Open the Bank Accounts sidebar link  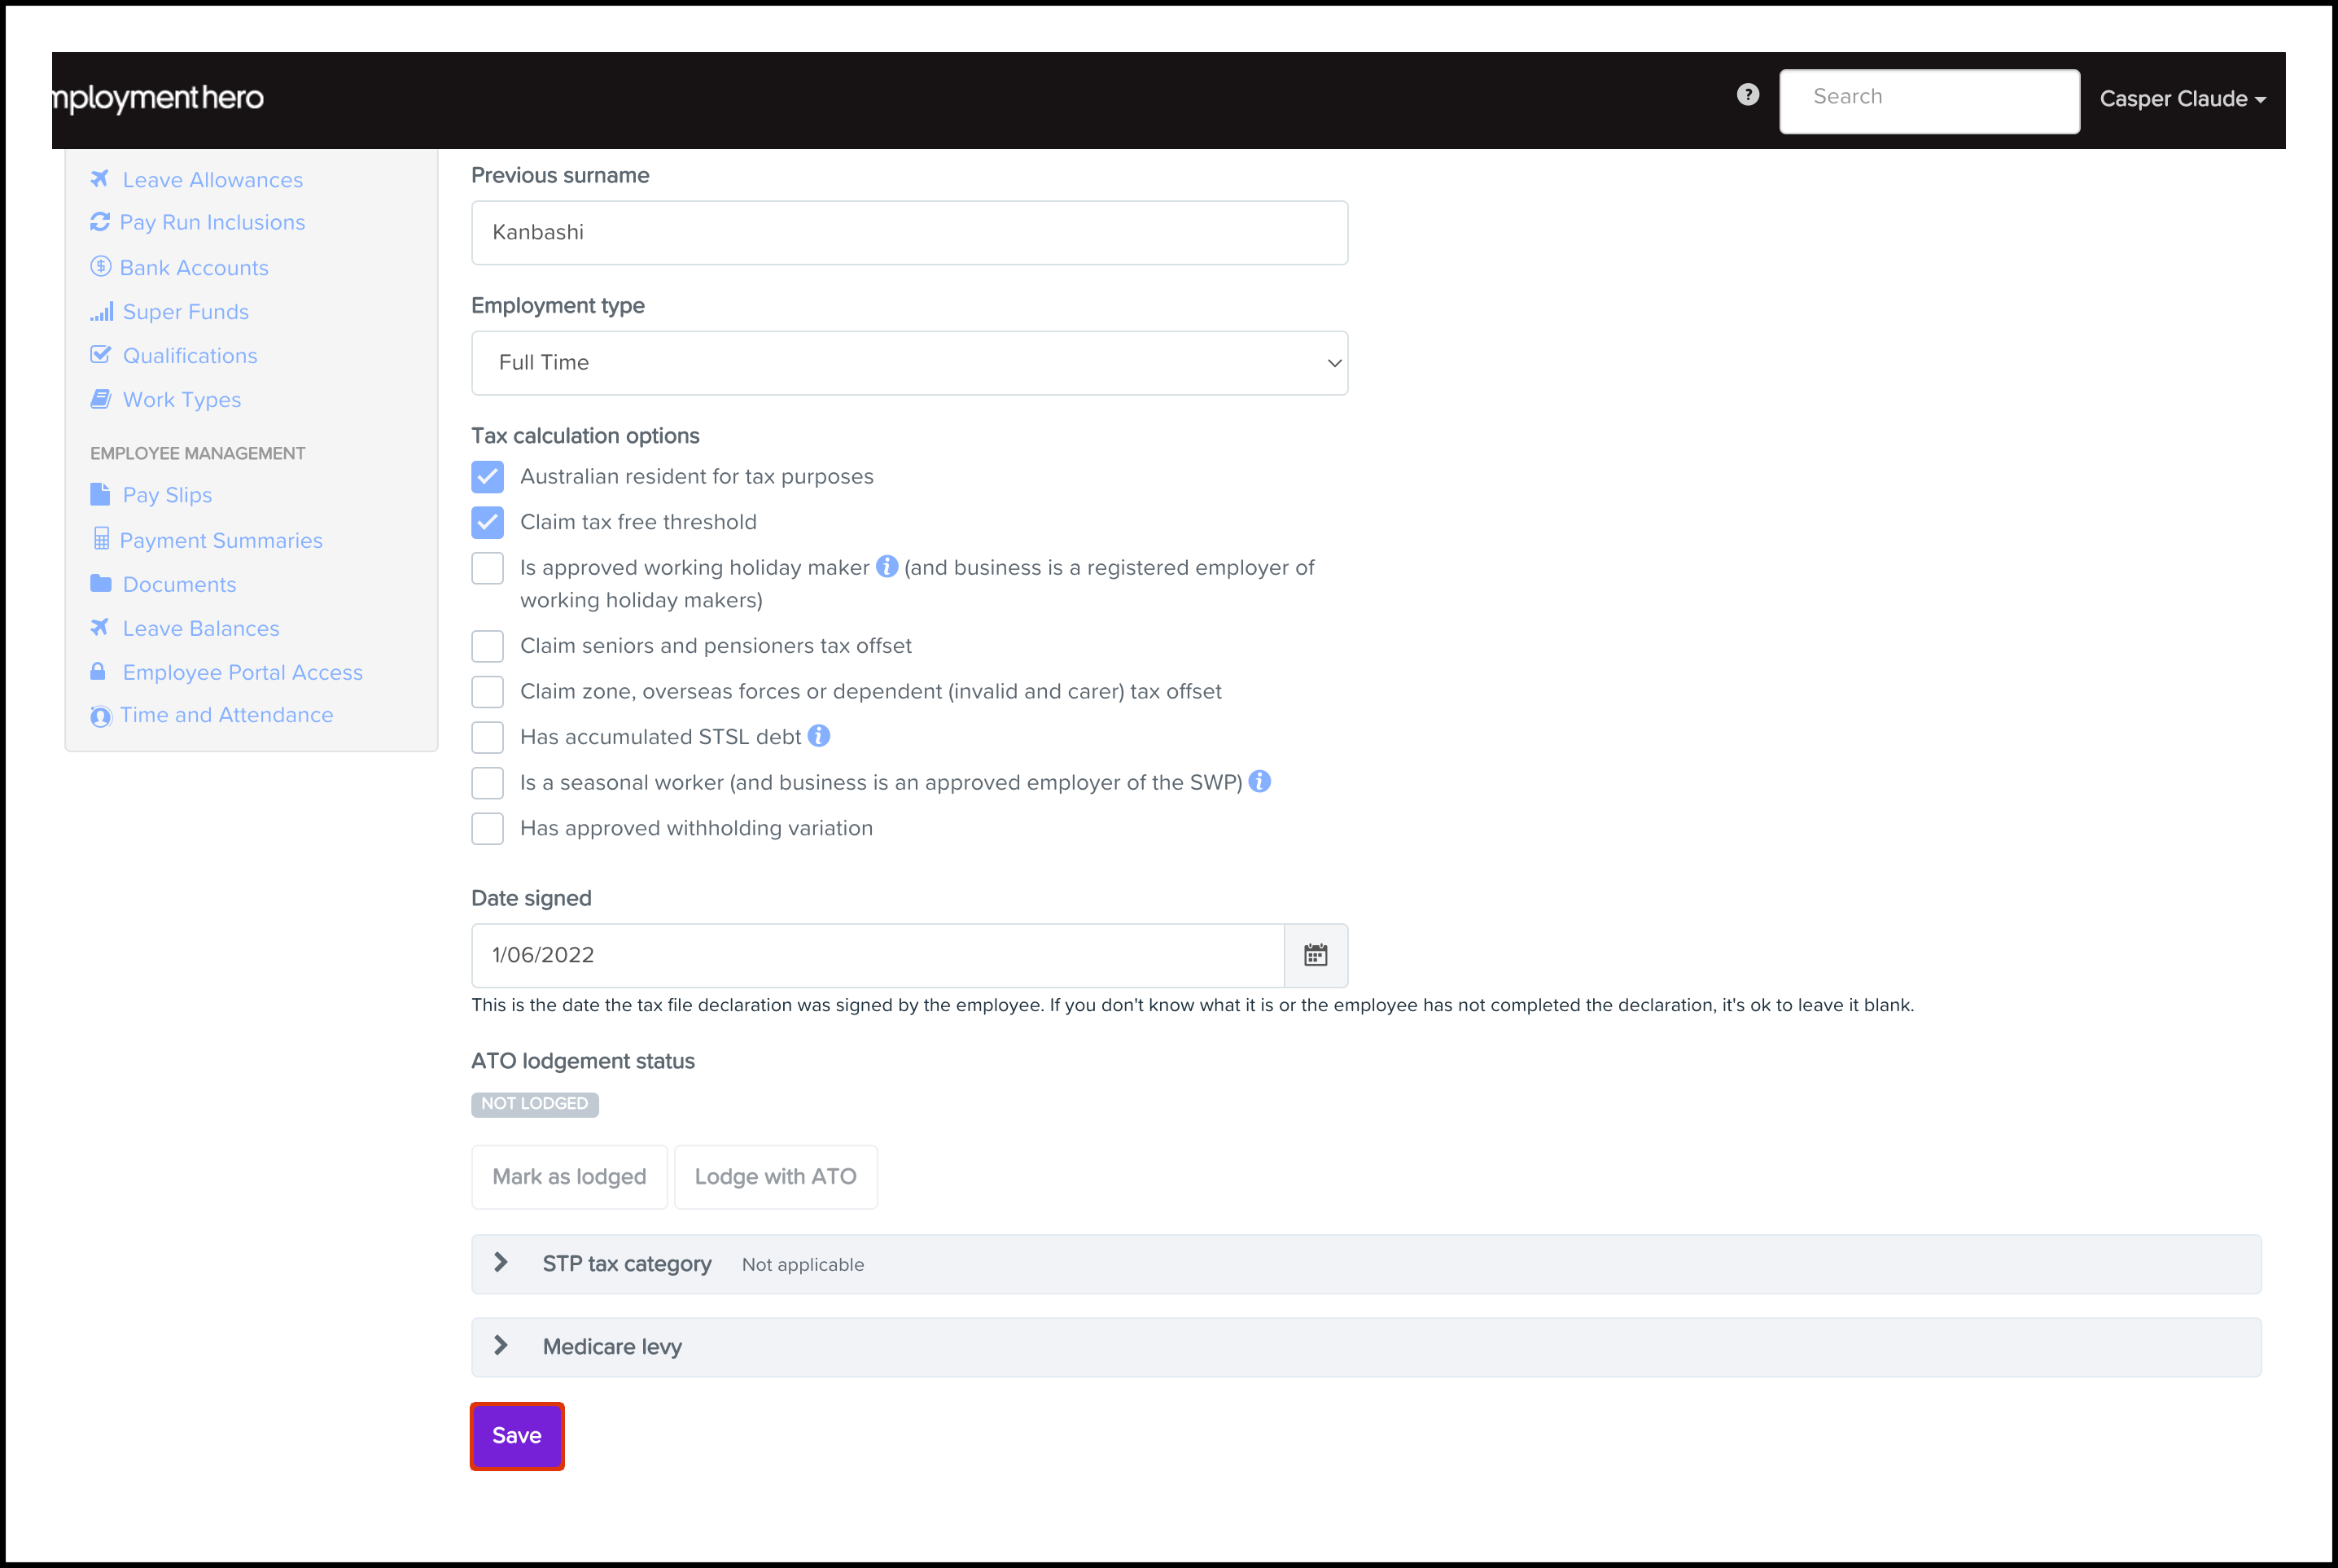click(x=193, y=268)
